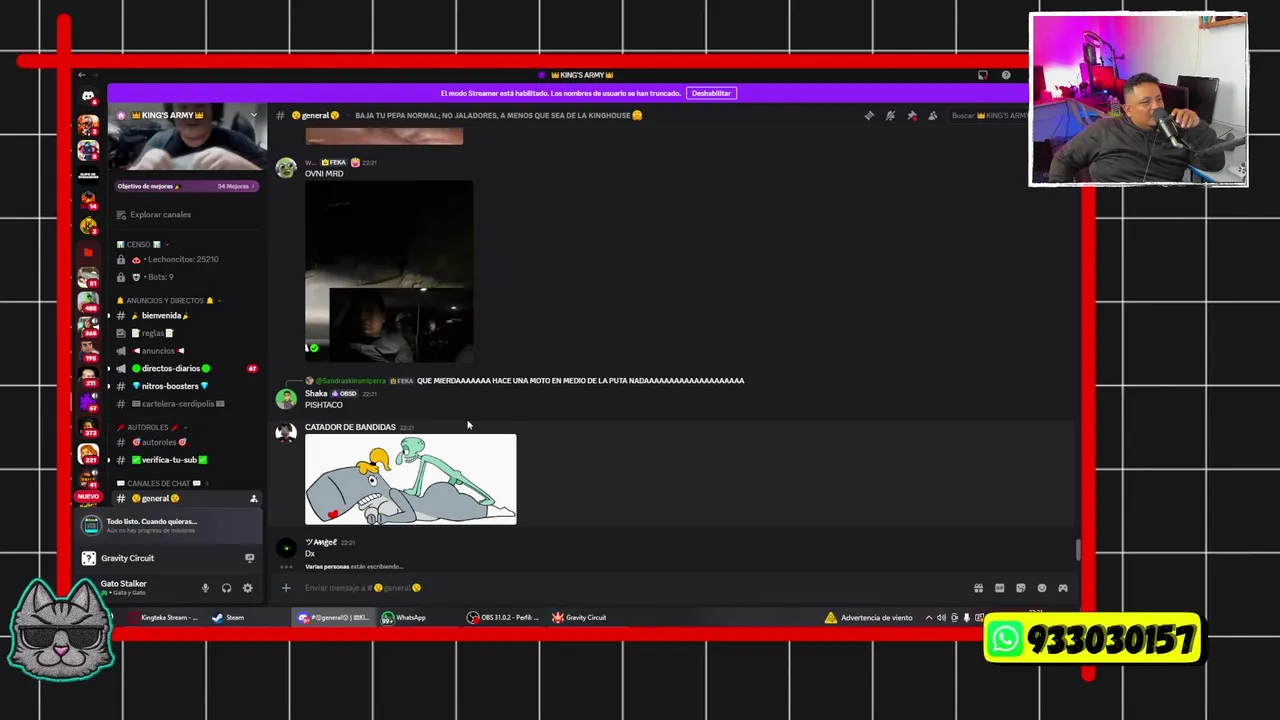Show pinned messages in channel header
This screenshot has height=720, width=1280.
pos(912,115)
